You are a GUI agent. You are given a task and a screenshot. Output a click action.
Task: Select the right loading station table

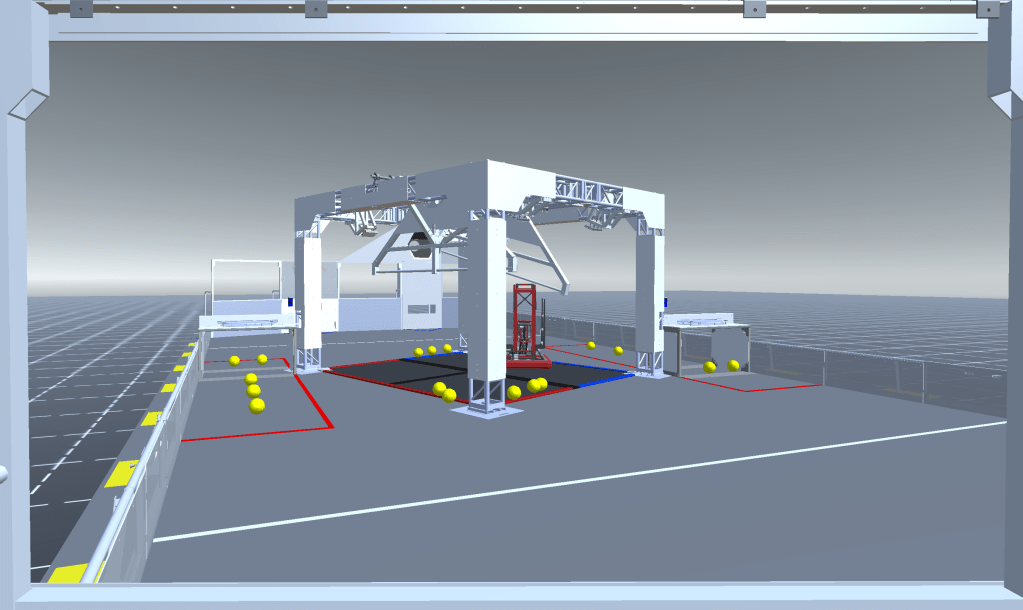point(707,324)
